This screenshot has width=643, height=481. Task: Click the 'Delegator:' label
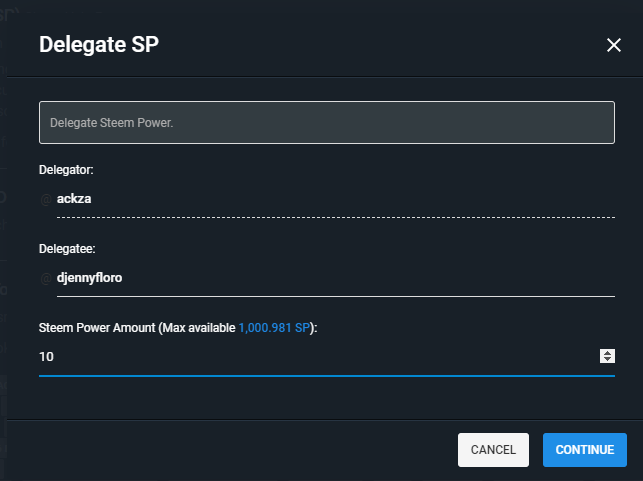click(x=66, y=170)
